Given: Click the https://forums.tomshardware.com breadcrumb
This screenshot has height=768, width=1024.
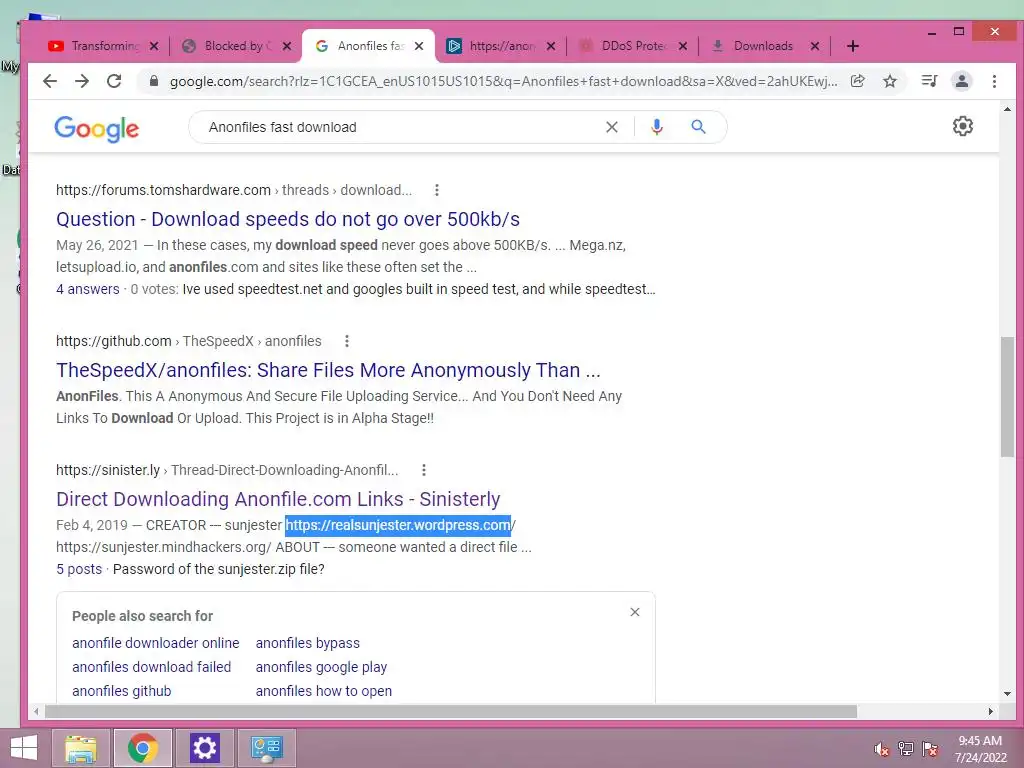Looking at the screenshot, I should pos(163,190).
